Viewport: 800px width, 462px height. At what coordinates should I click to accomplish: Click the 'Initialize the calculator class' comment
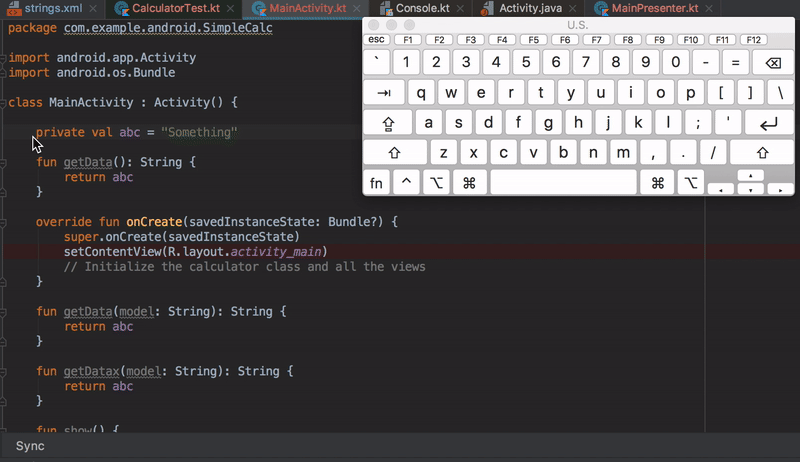click(244, 267)
